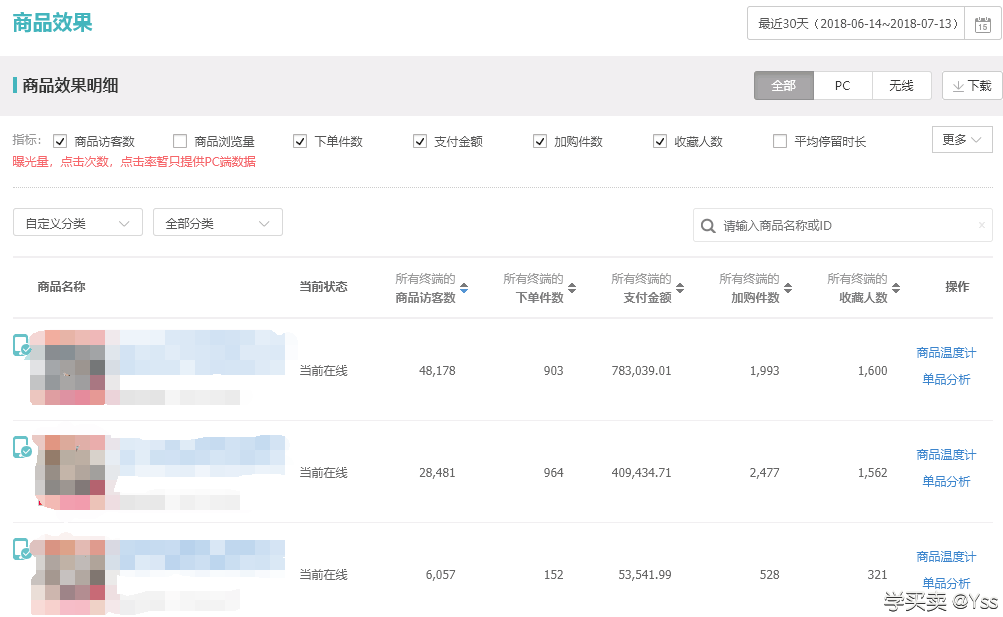Click device icon of the 28,481 visitors row
The image size is (1003, 617).
coord(21,446)
